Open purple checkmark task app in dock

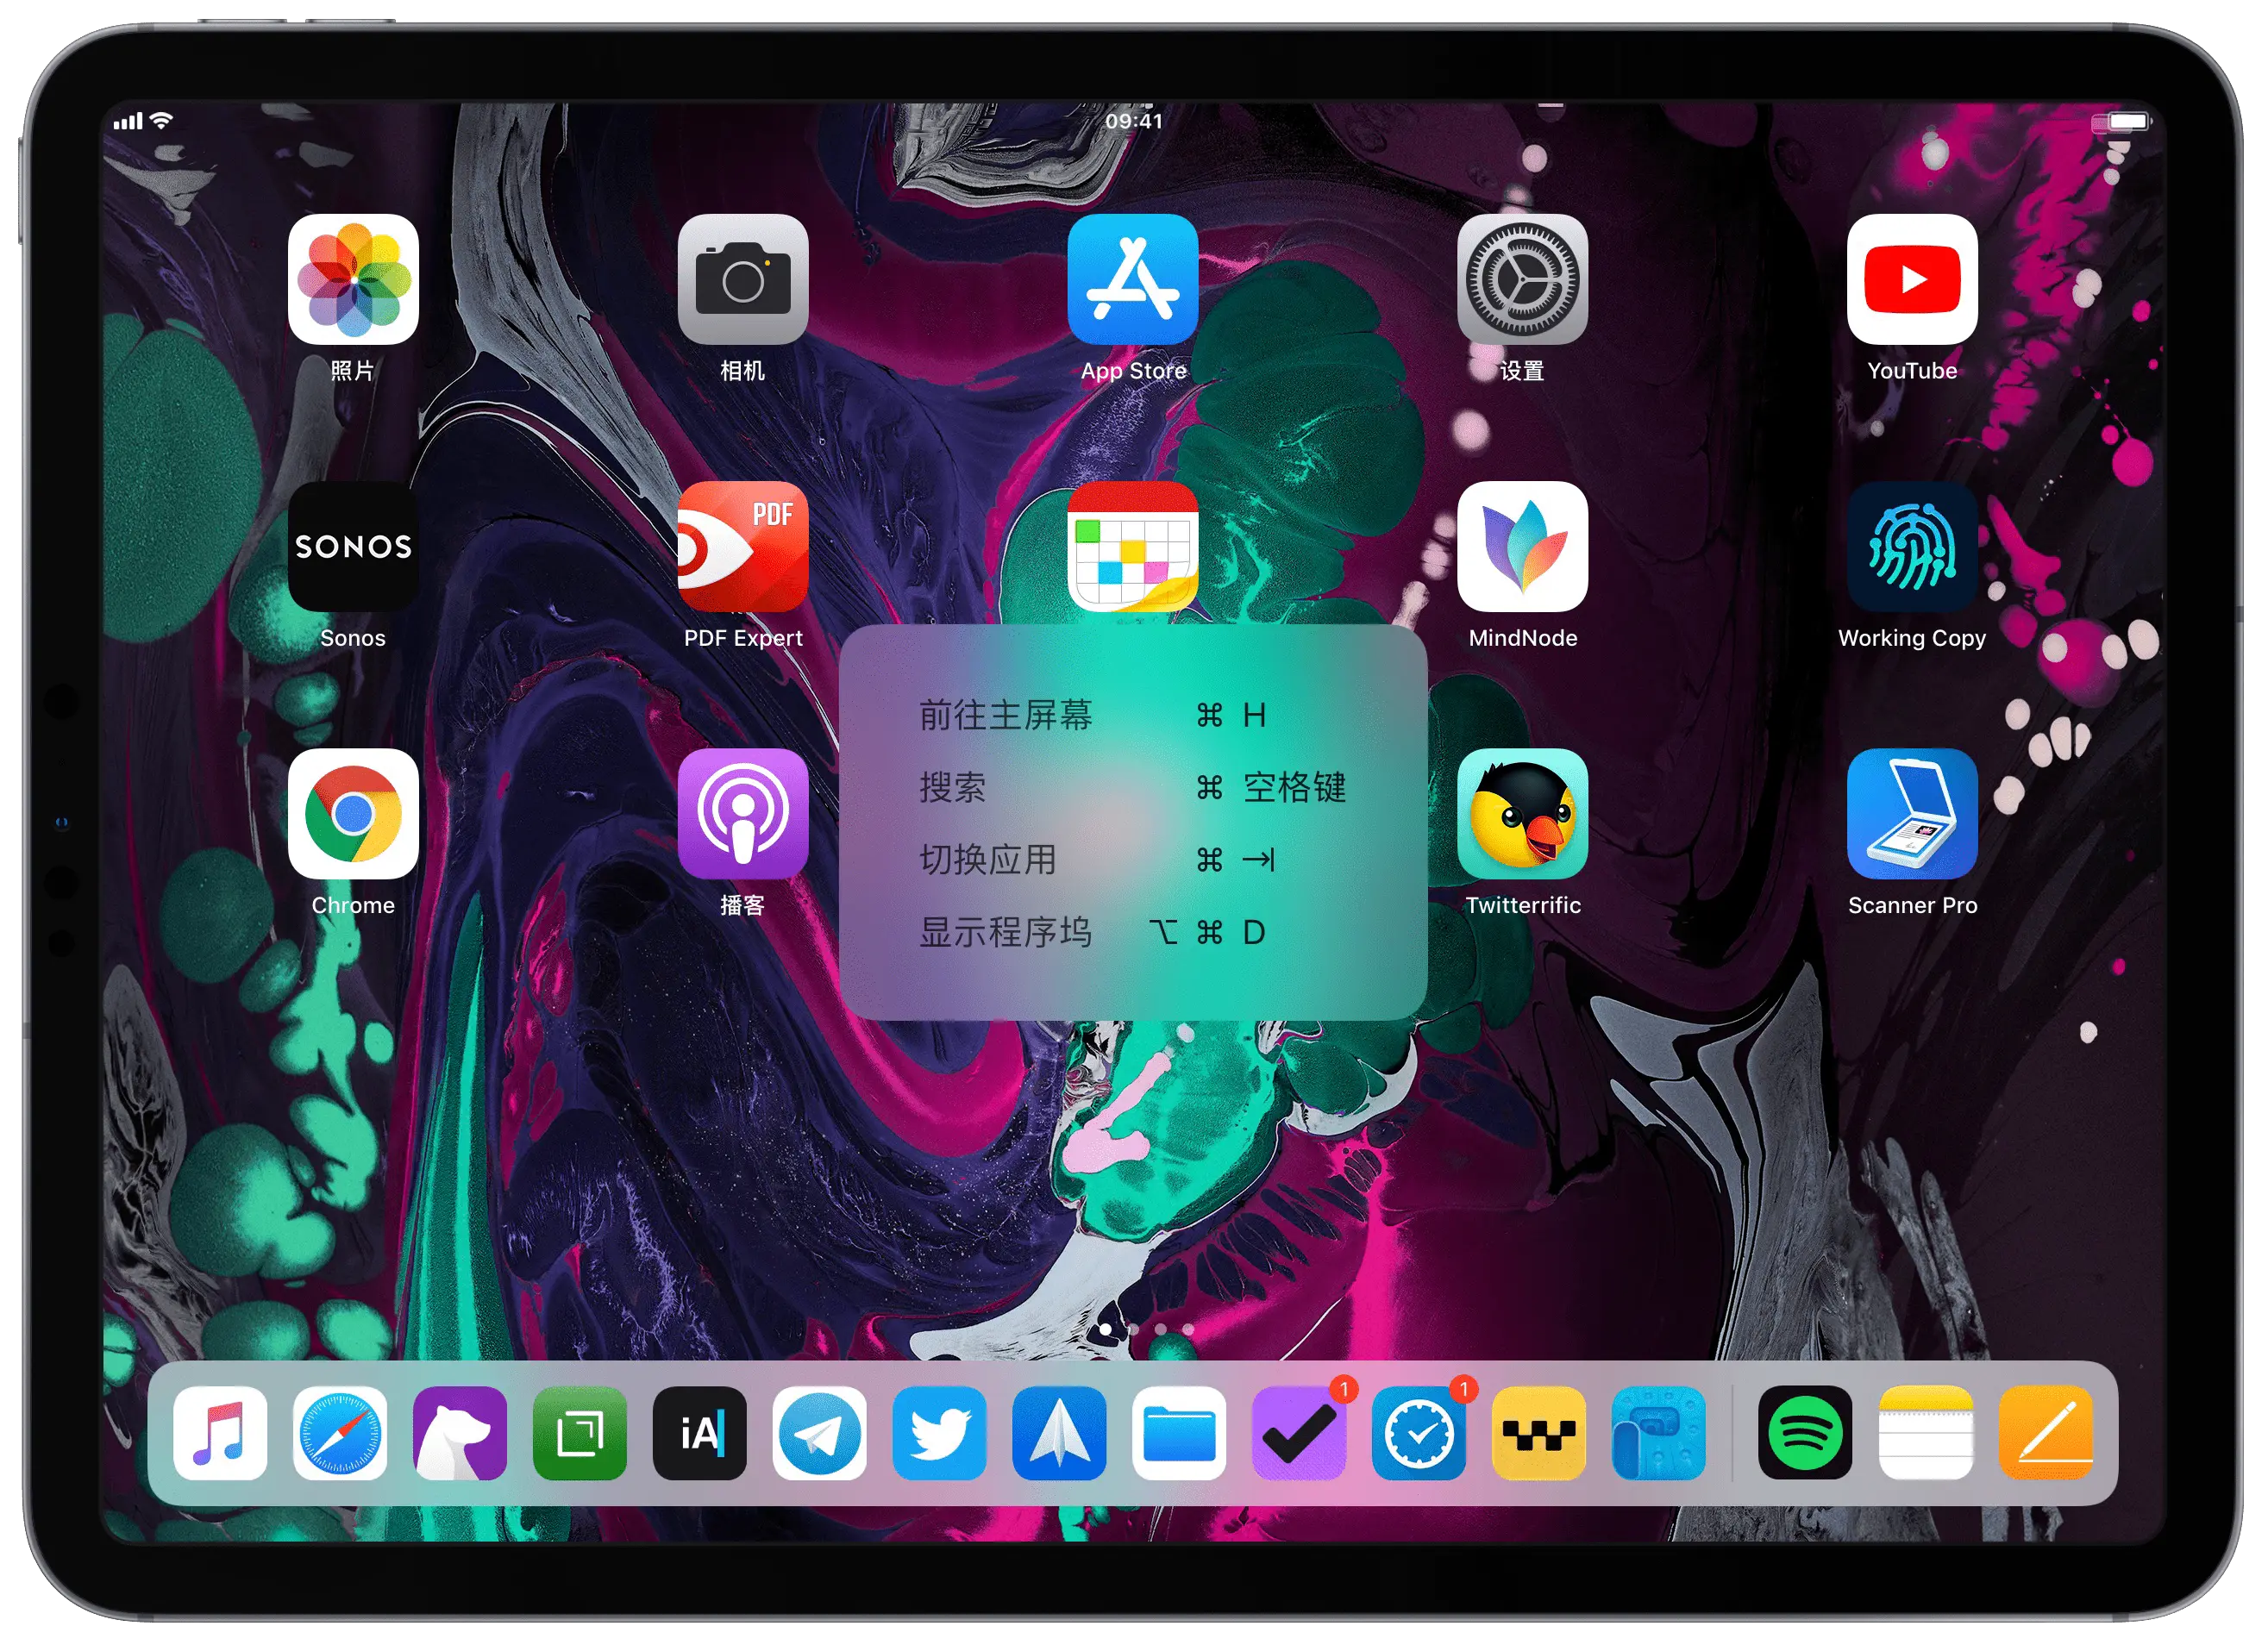(x=1299, y=1433)
